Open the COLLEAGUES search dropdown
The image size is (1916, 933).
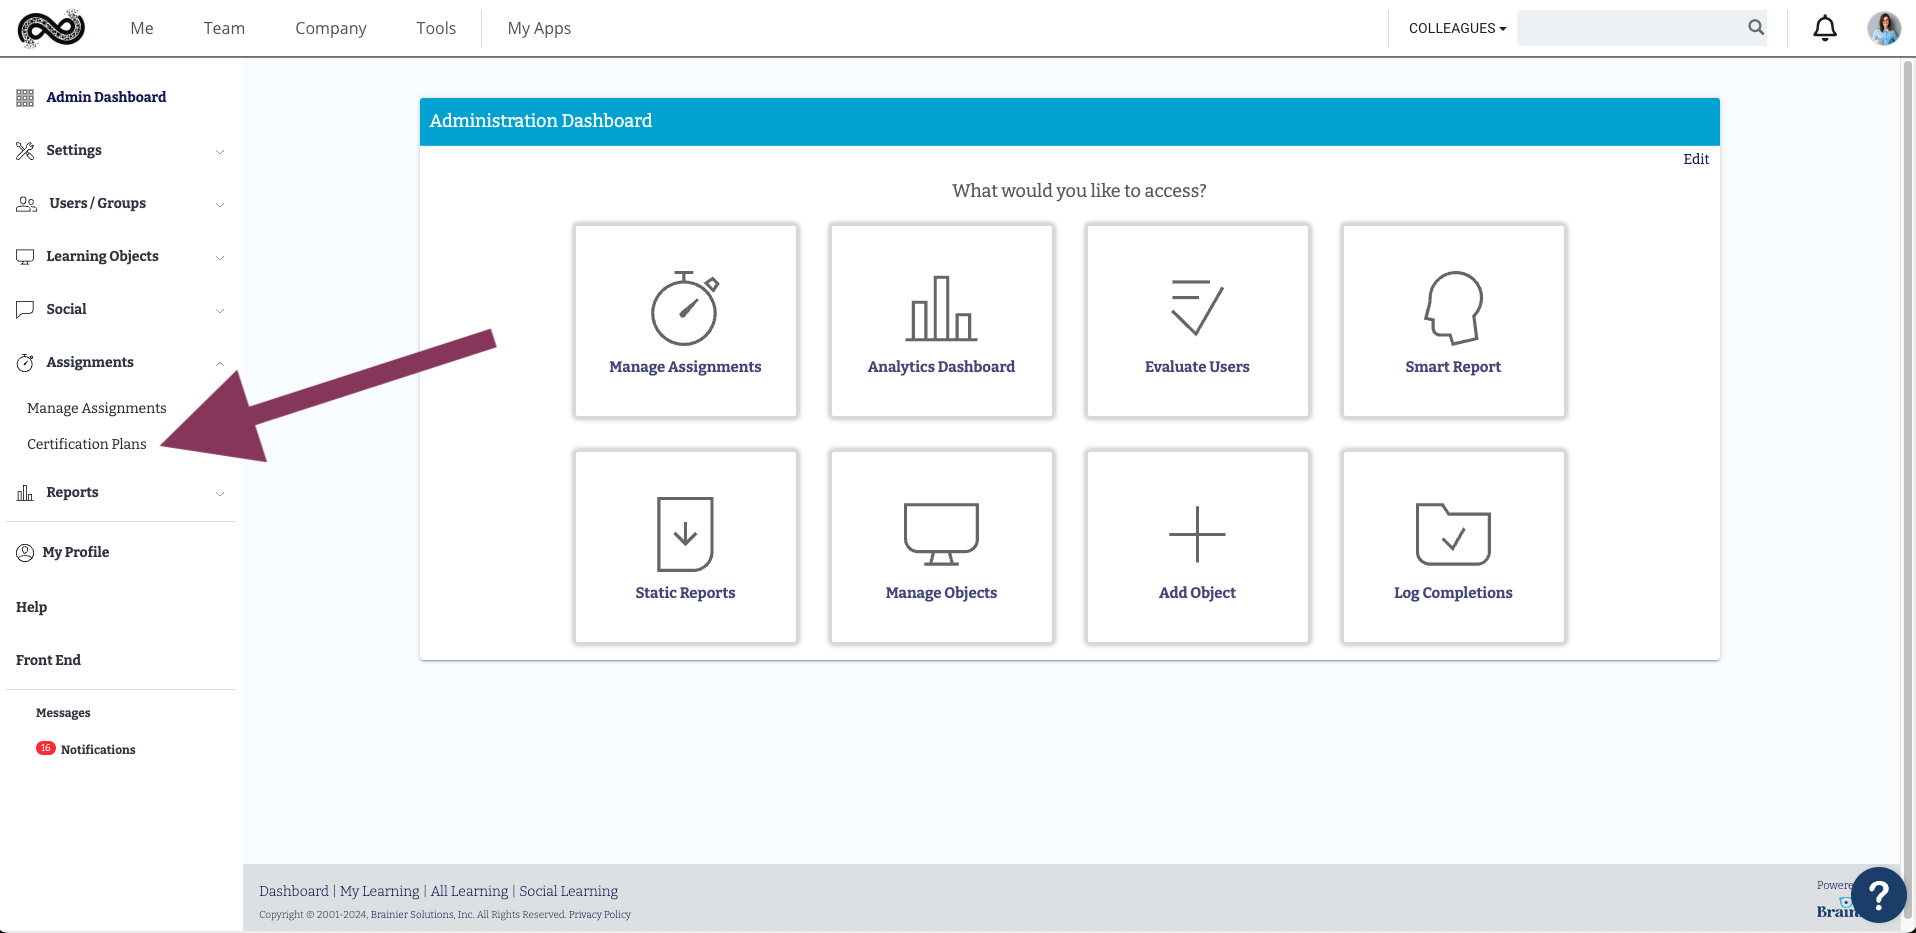click(1457, 28)
